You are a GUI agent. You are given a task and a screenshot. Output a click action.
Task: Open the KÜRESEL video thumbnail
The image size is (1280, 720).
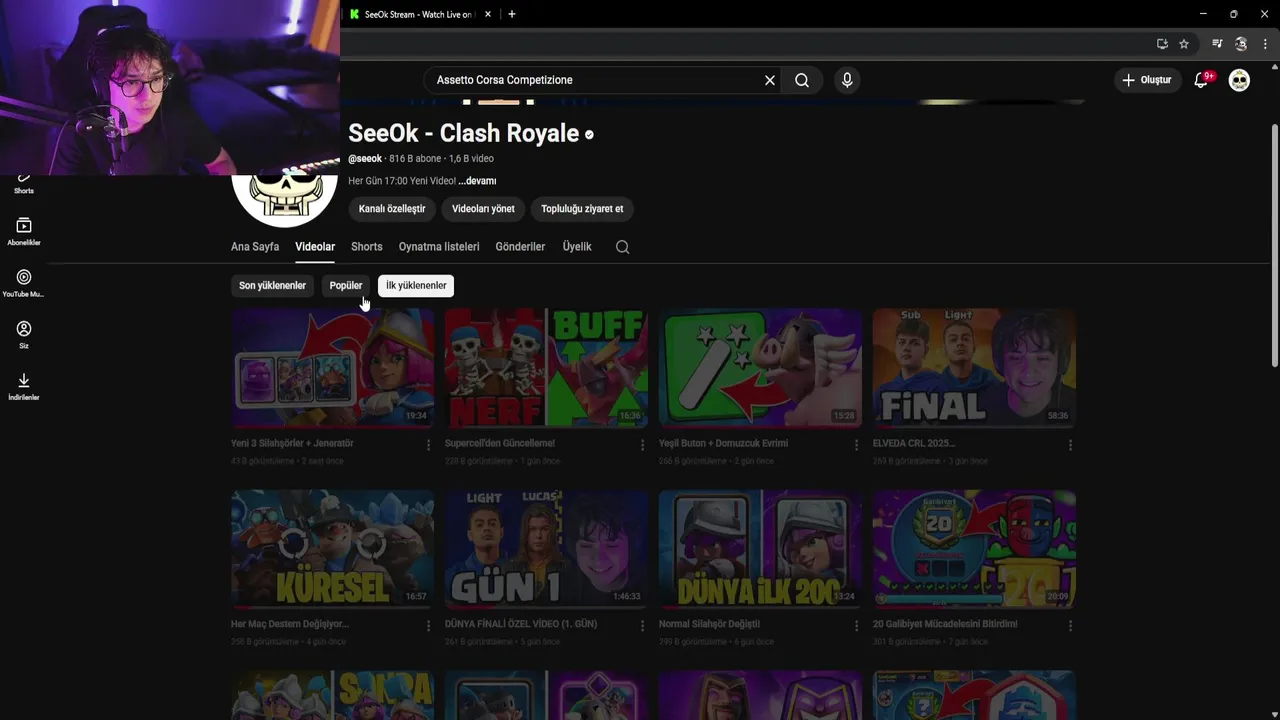332,549
